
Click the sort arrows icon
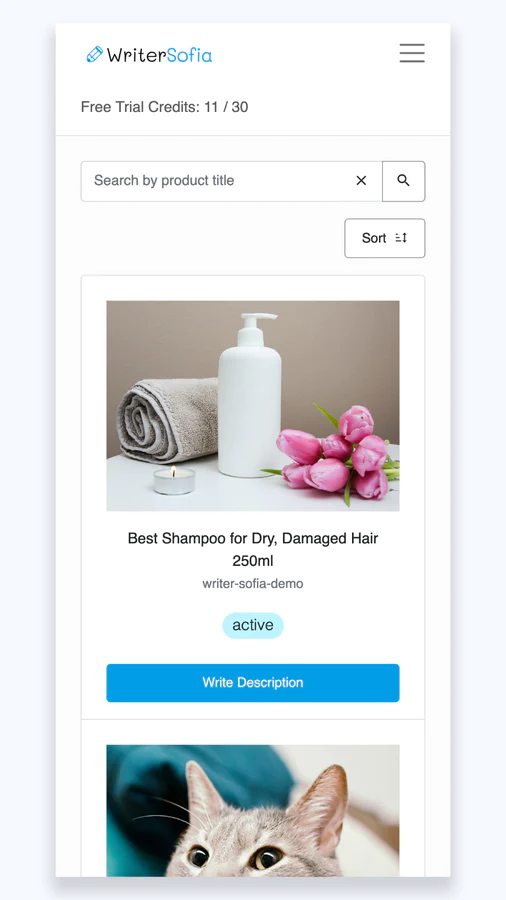[x=401, y=238]
